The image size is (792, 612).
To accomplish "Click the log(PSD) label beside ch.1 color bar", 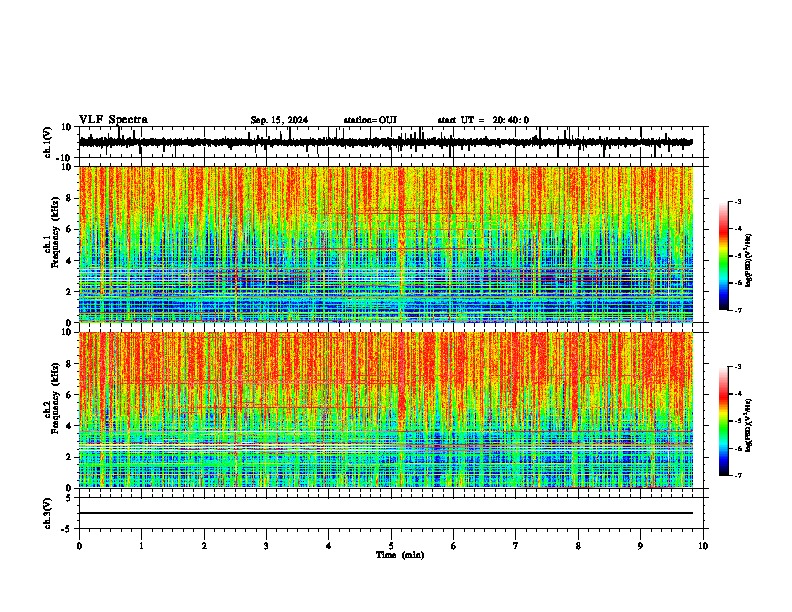I will click(x=749, y=260).
